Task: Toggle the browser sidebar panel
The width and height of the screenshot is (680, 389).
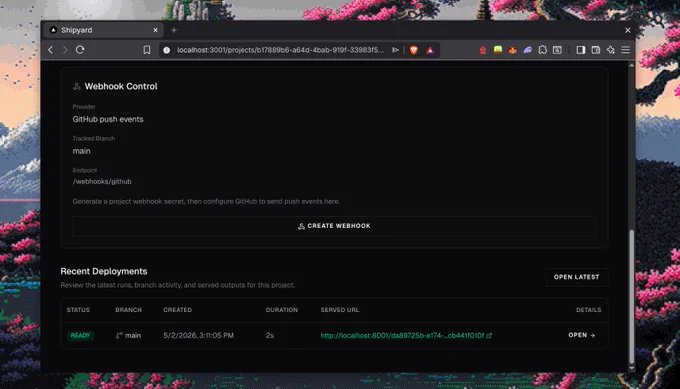Action: (581, 50)
